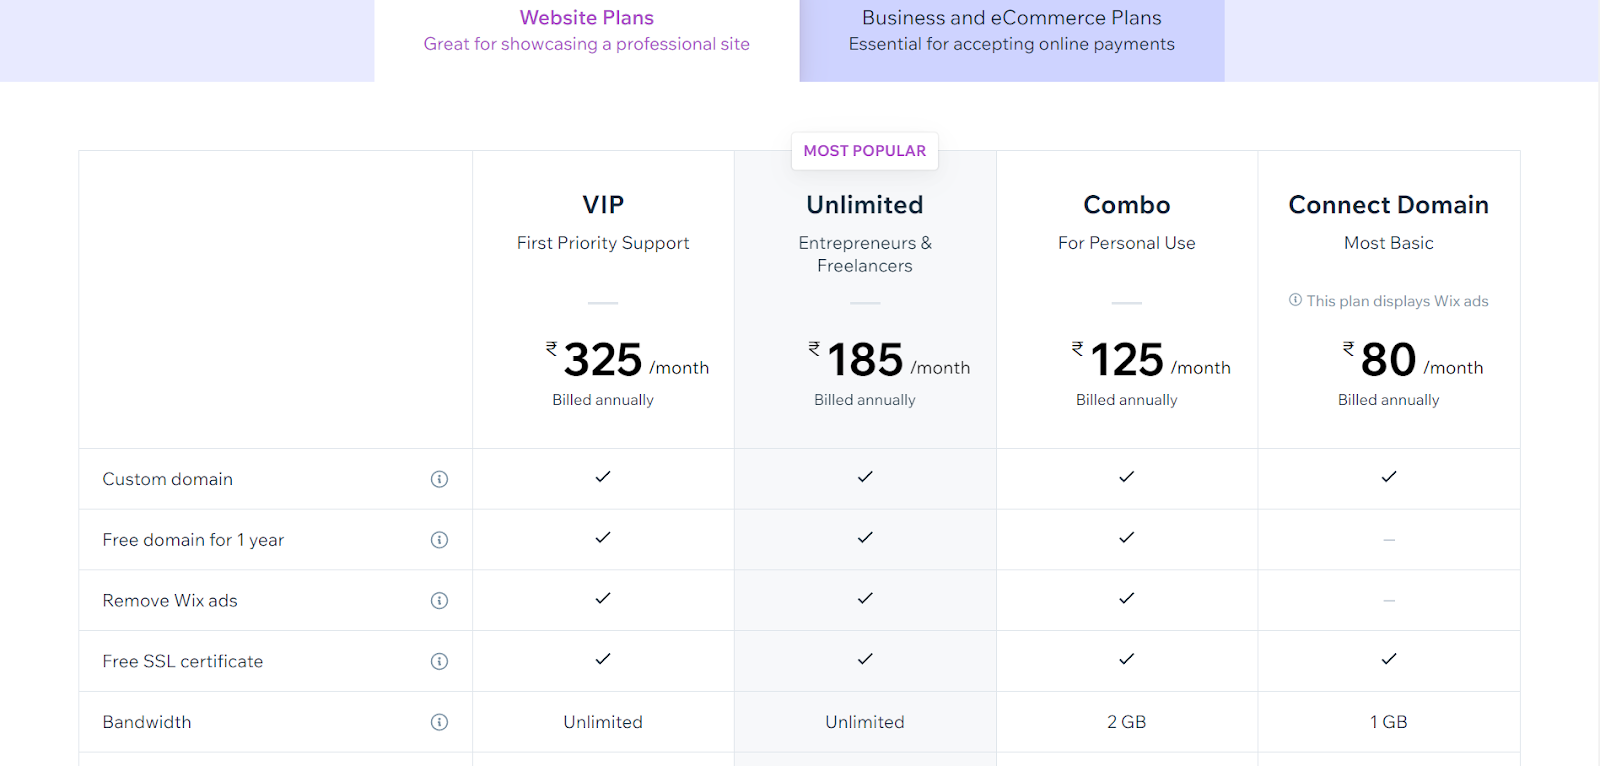This screenshot has height=766, width=1600.
Task: Click the MOST POPULAR badge
Action: [865, 151]
